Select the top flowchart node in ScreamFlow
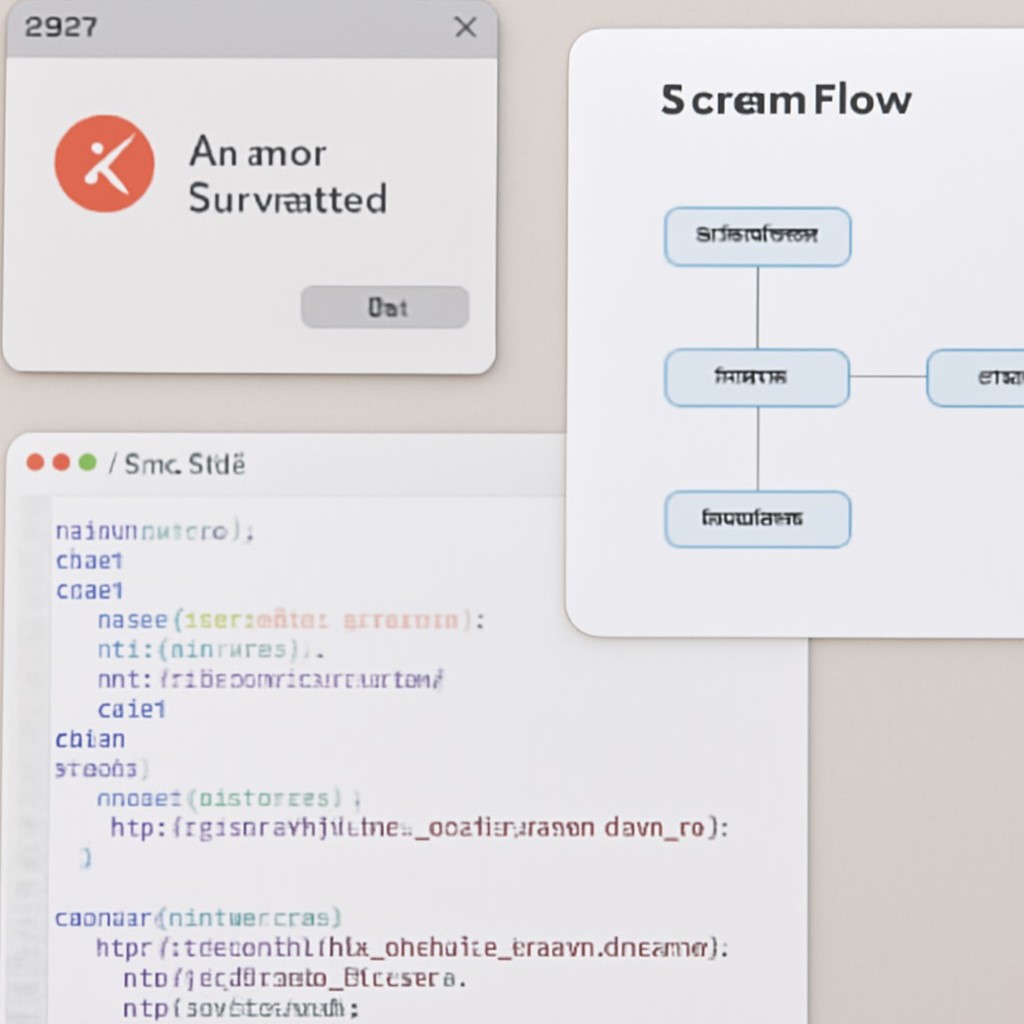 tap(757, 237)
